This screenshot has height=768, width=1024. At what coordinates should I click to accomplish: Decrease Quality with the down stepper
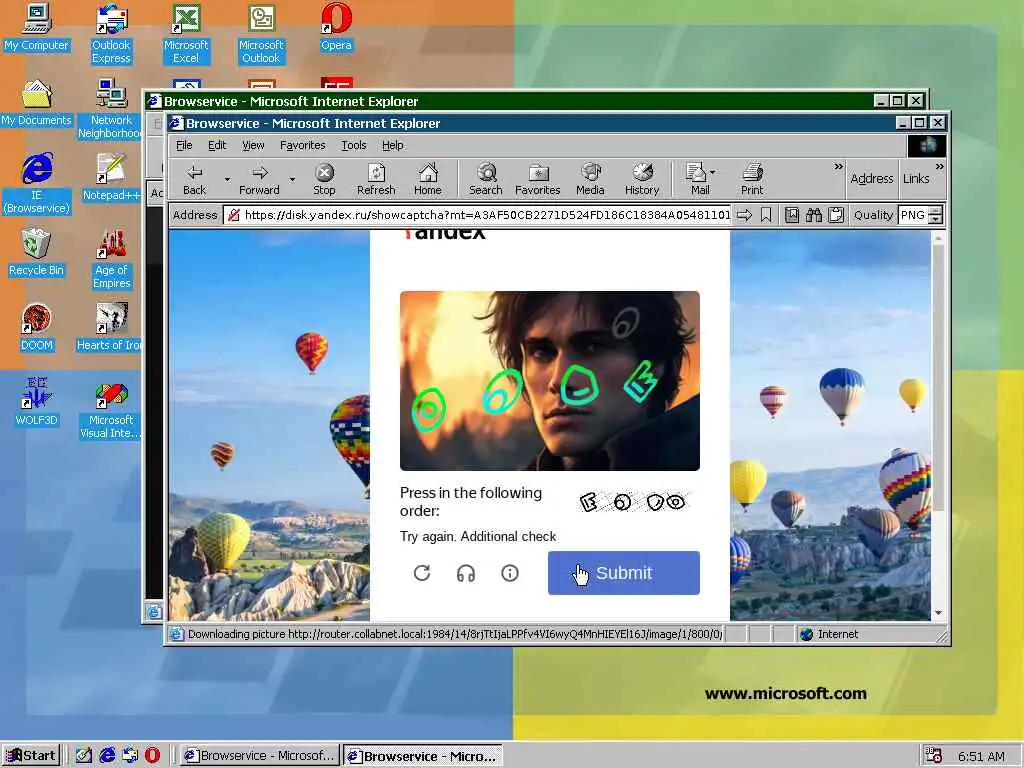[935, 219]
